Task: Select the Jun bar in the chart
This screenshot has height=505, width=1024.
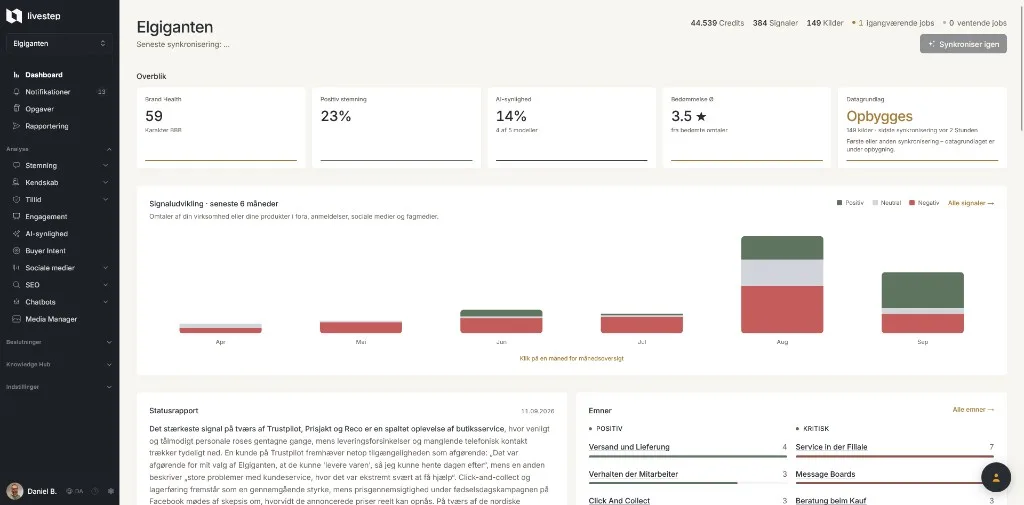Action: tap(501, 321)
